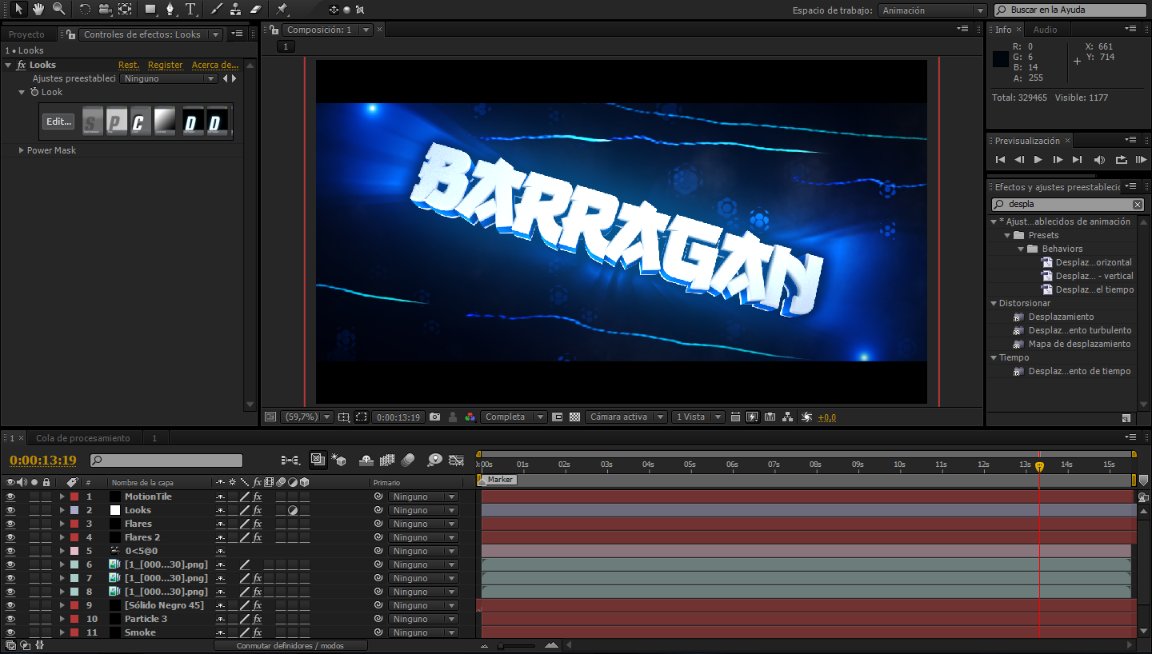Select the Clone Stamp tool
Screen dimensions: 1152x654
click(x=235, y=10)
